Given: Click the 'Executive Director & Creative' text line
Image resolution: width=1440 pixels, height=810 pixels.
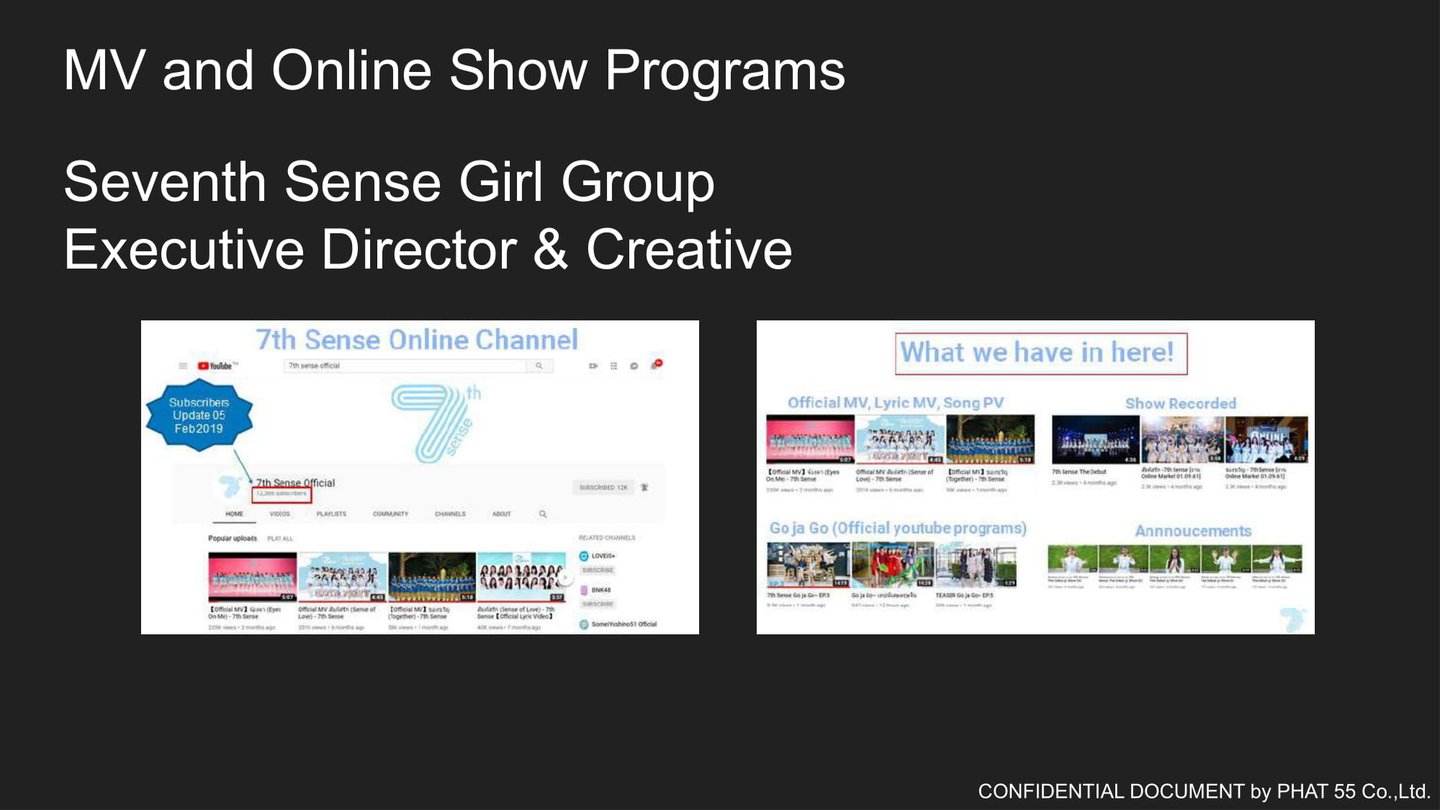Looking at the screenshot, I should click(428, 249).
